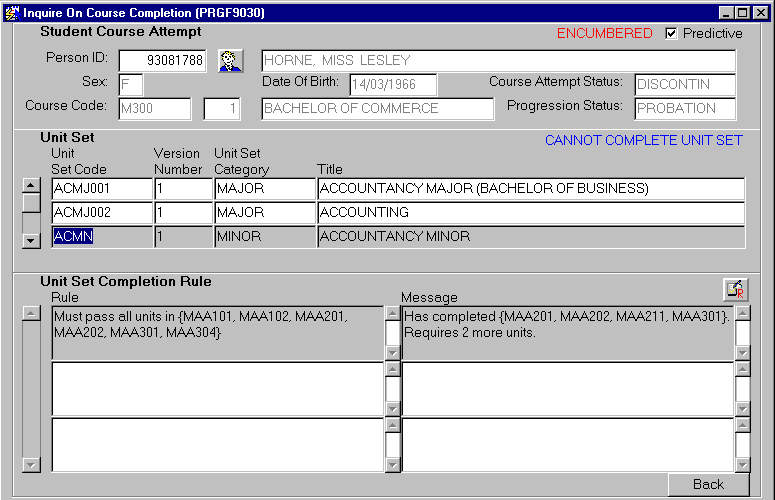
Task: Click the Person ID field containing 93081788
Action: tap(162, 61)
